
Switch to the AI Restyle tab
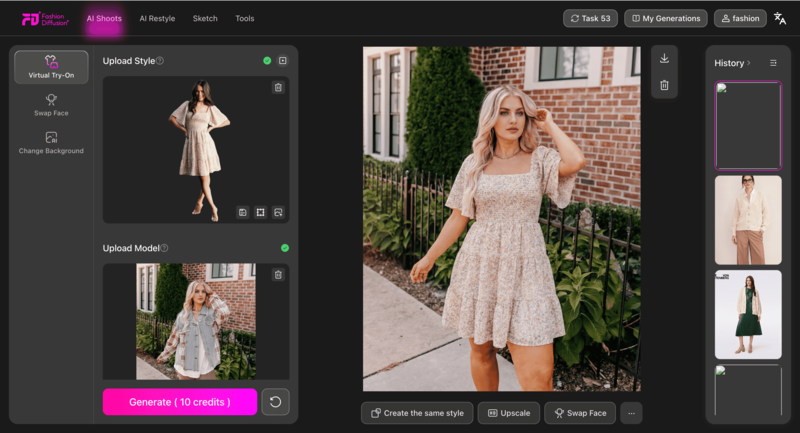[x=155, y=18]
